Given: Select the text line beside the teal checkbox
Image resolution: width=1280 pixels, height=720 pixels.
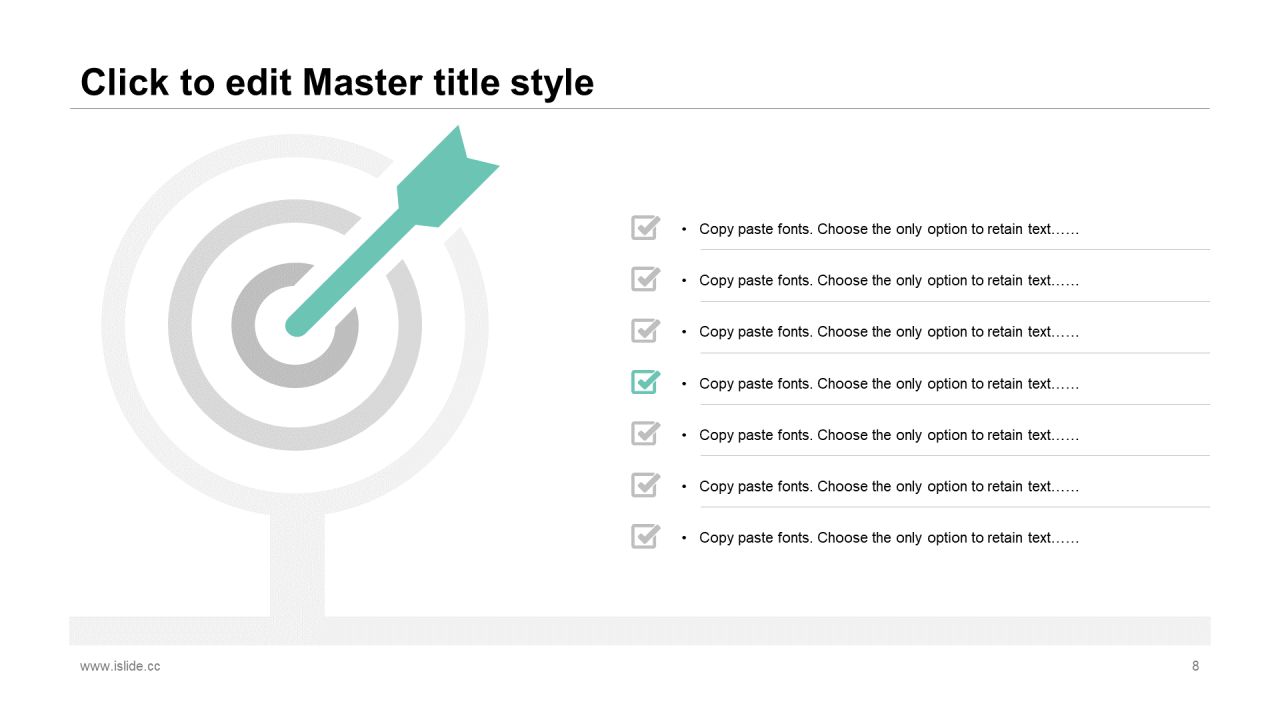Looking at the screenshot, I should [889, 384].
